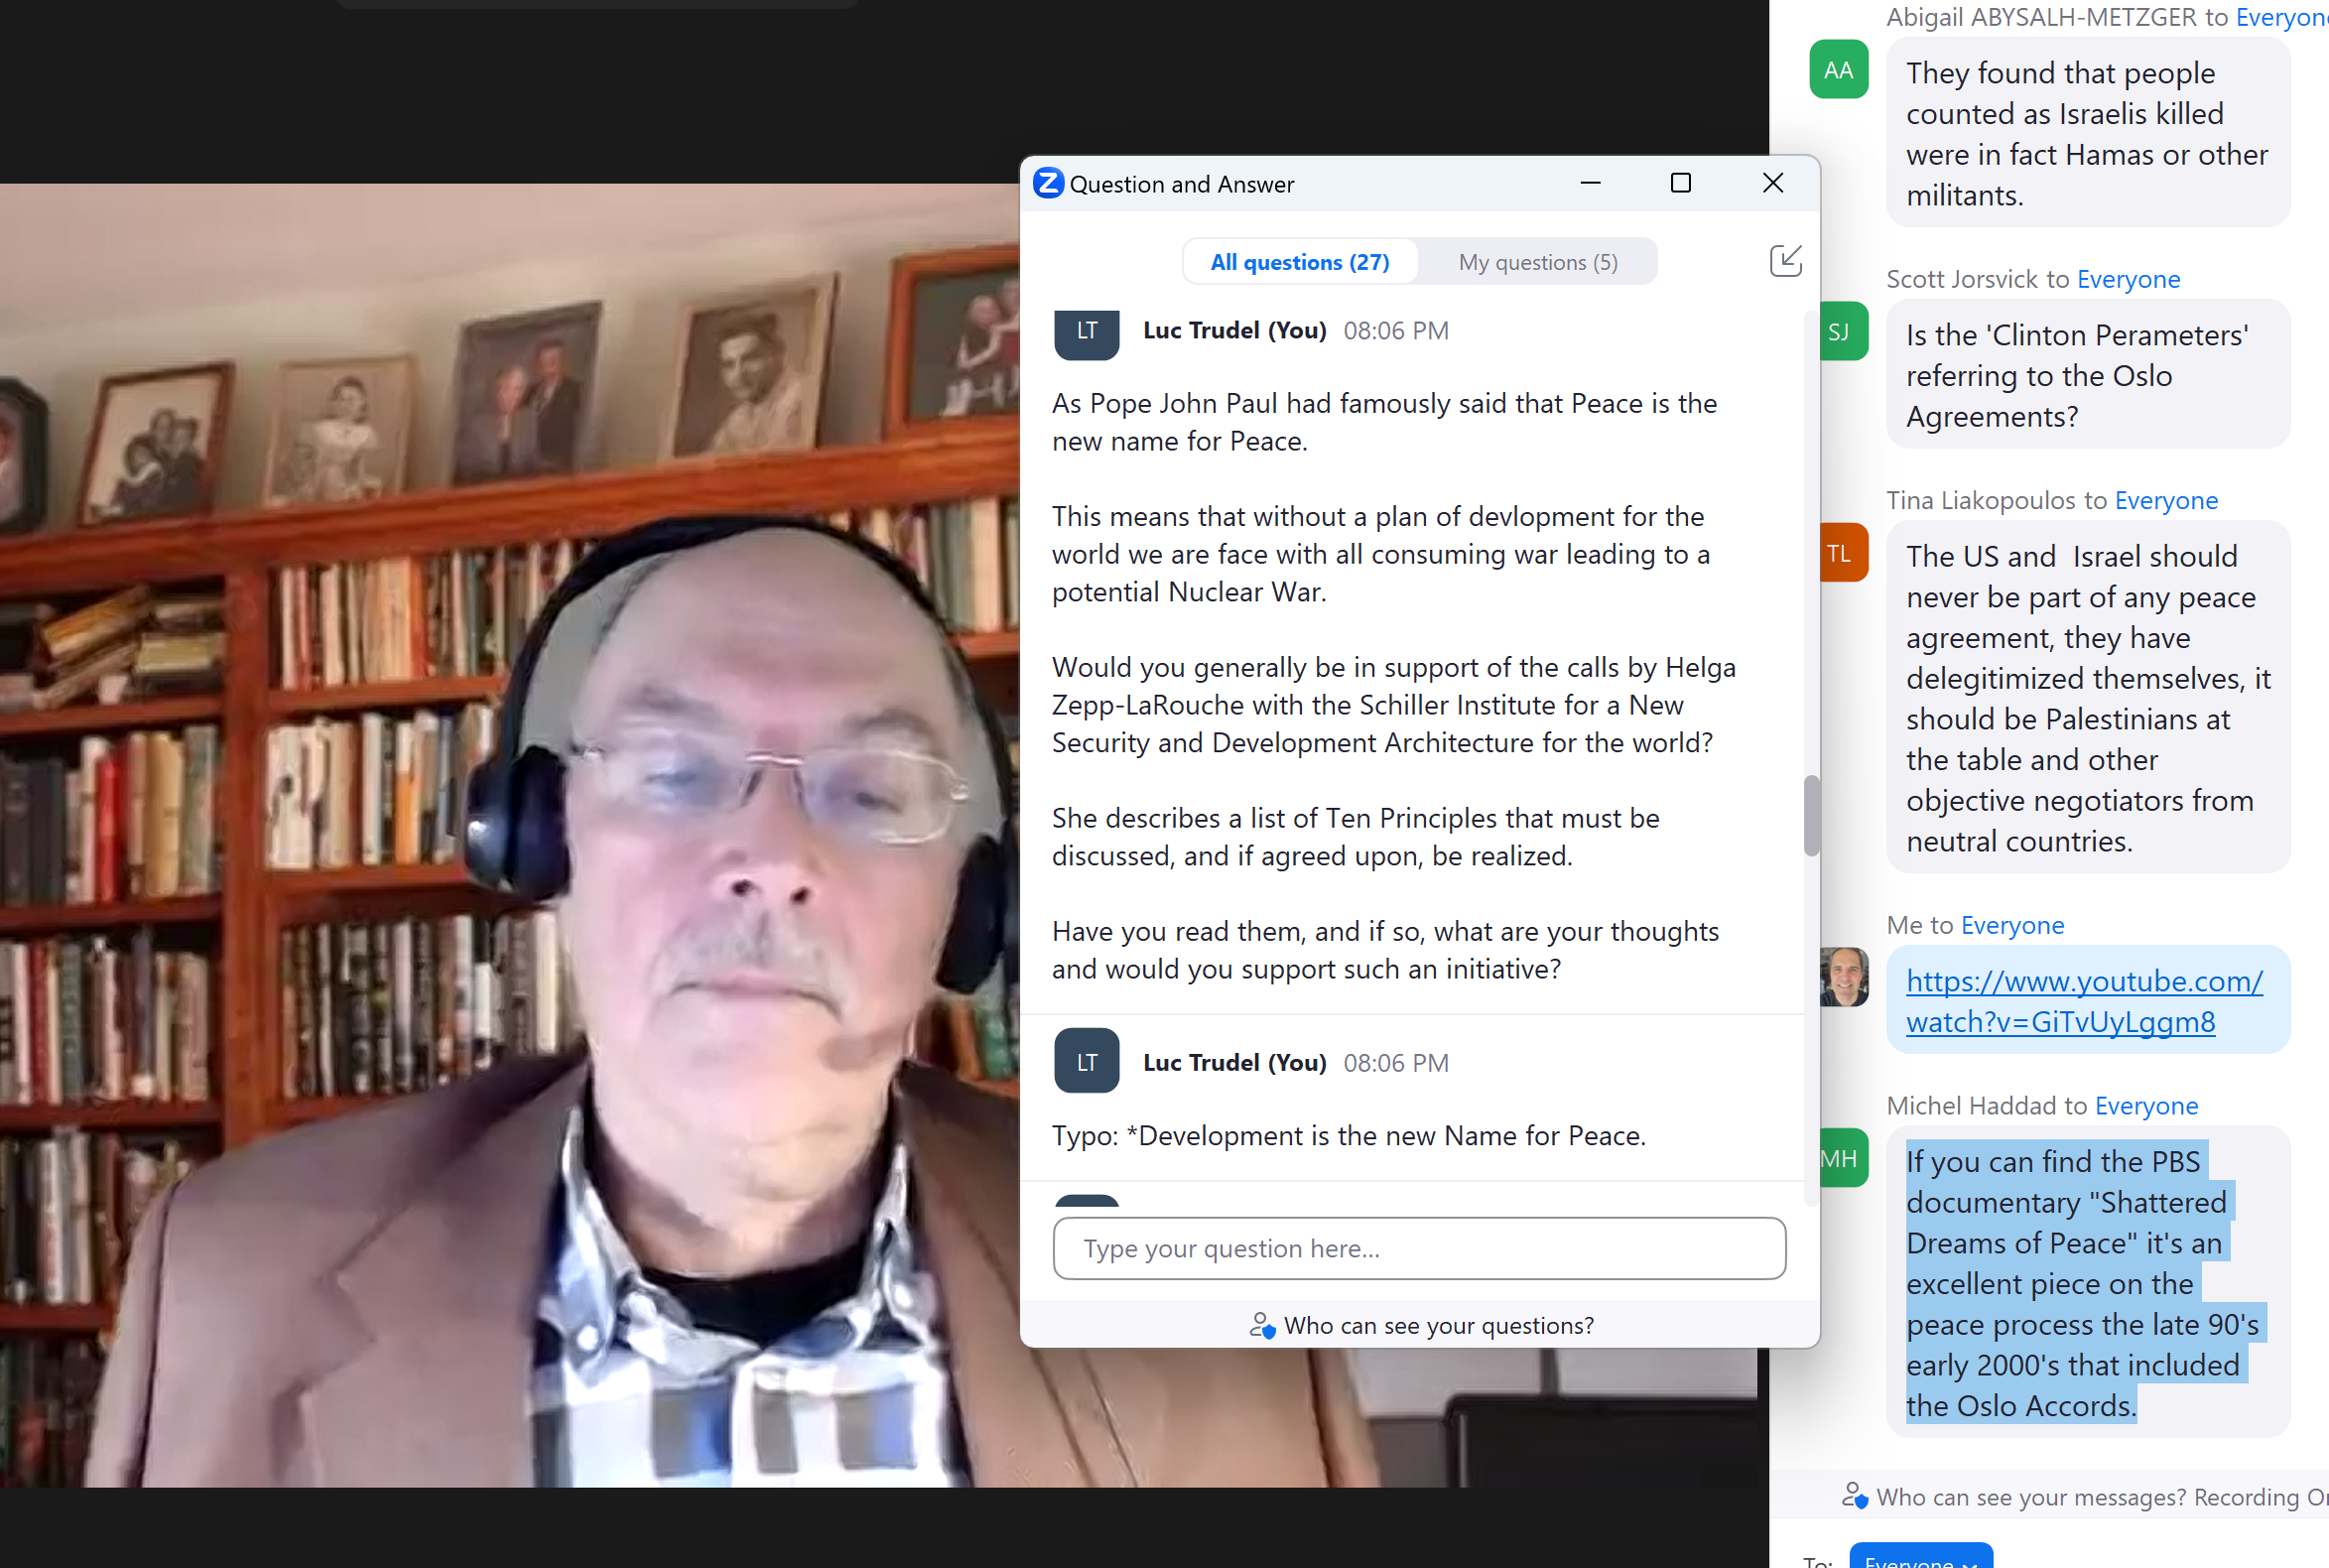This screenshot has width=2329, height=1568.
Task: Click the 'Everyone' link after 'Me to'
Action: [x=2012, y=925]
